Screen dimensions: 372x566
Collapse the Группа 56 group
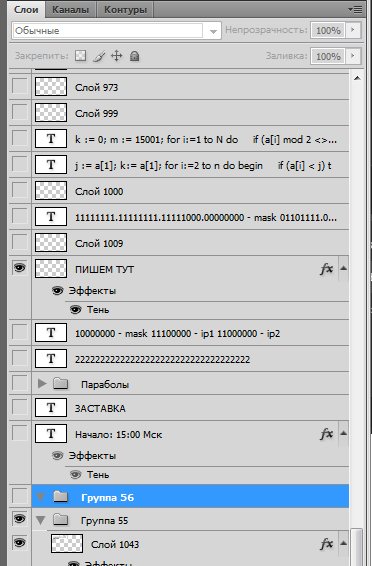point(40,497)
